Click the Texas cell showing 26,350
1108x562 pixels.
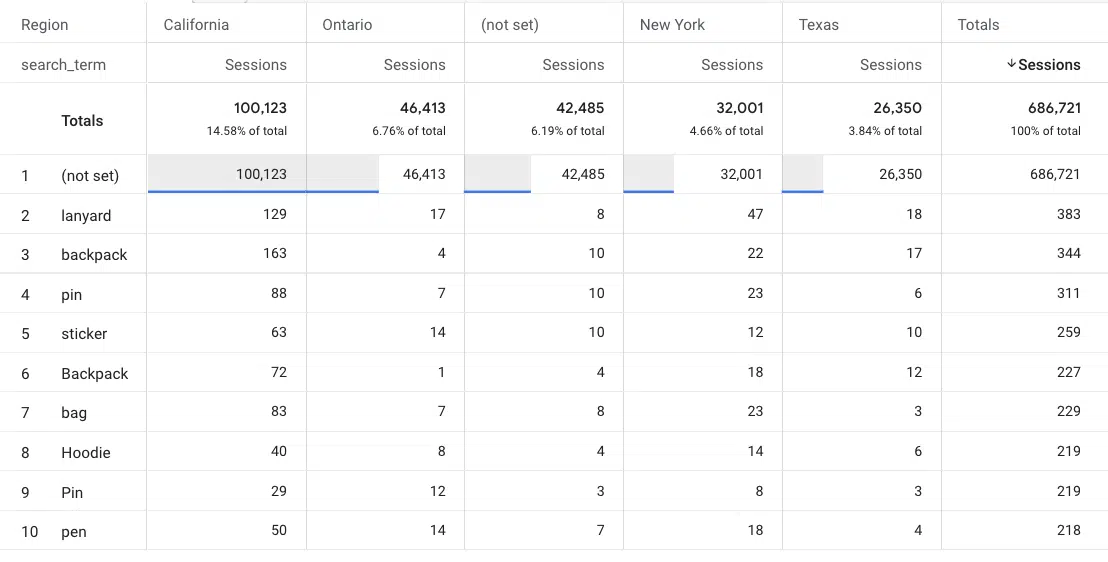[862, 174]
